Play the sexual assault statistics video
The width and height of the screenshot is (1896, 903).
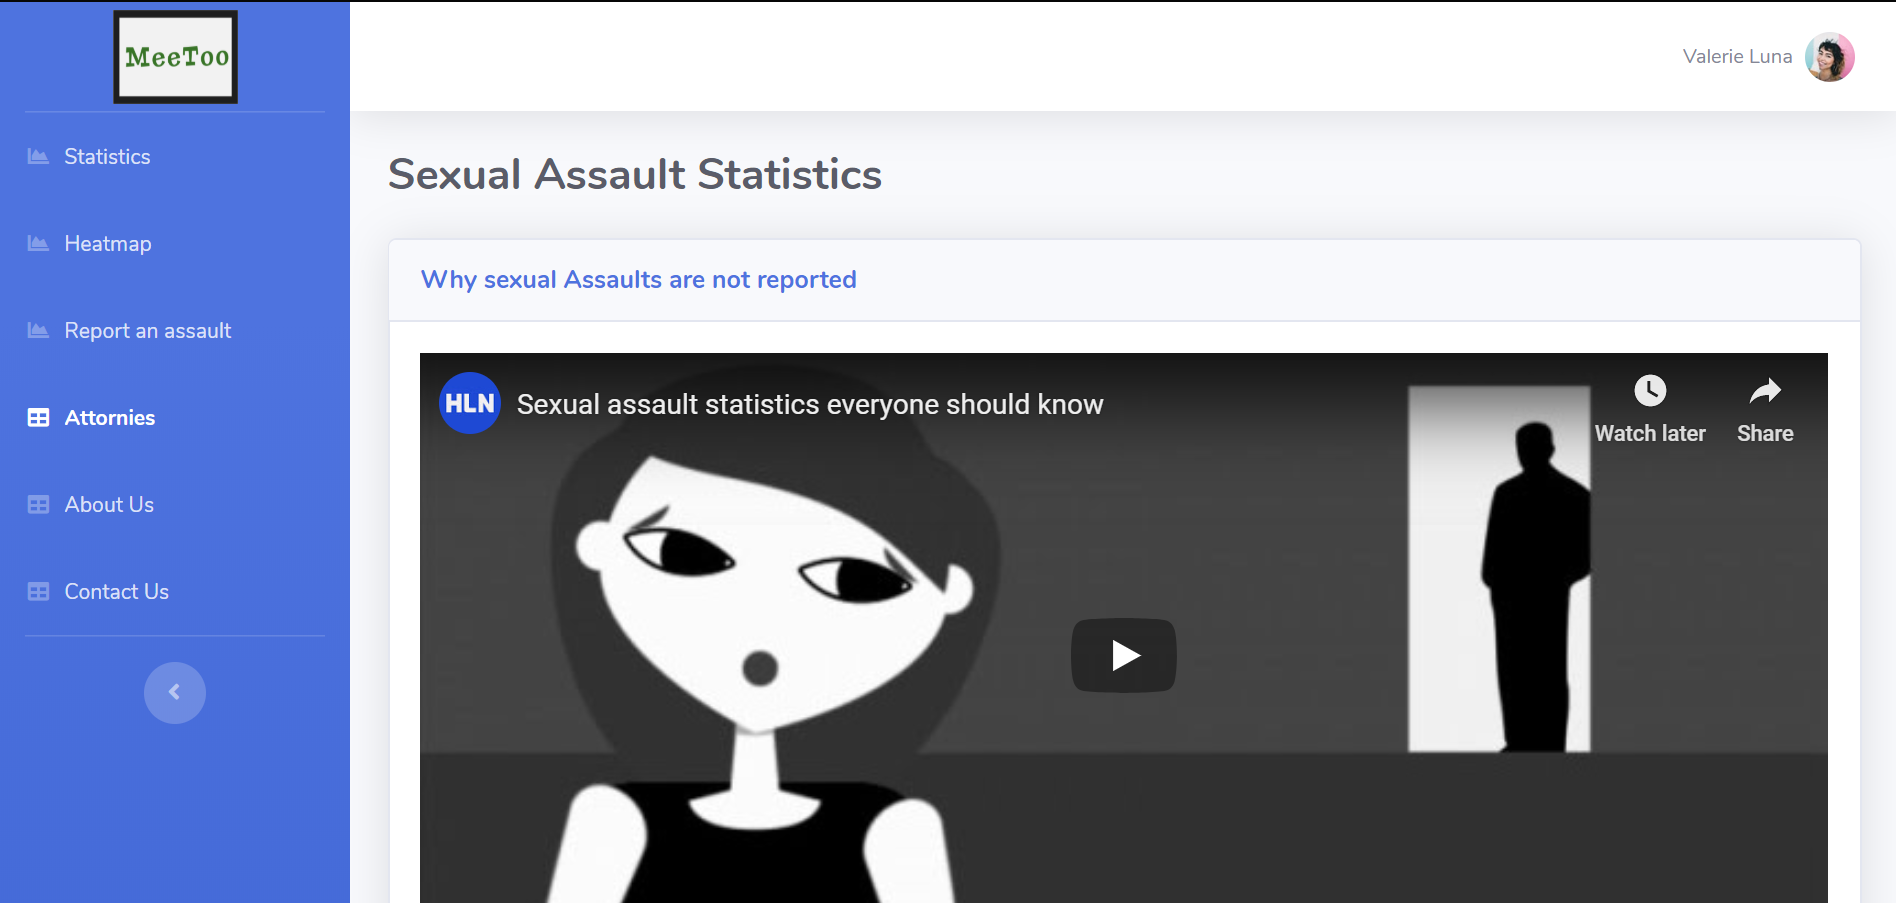(x=1124, y=655)
